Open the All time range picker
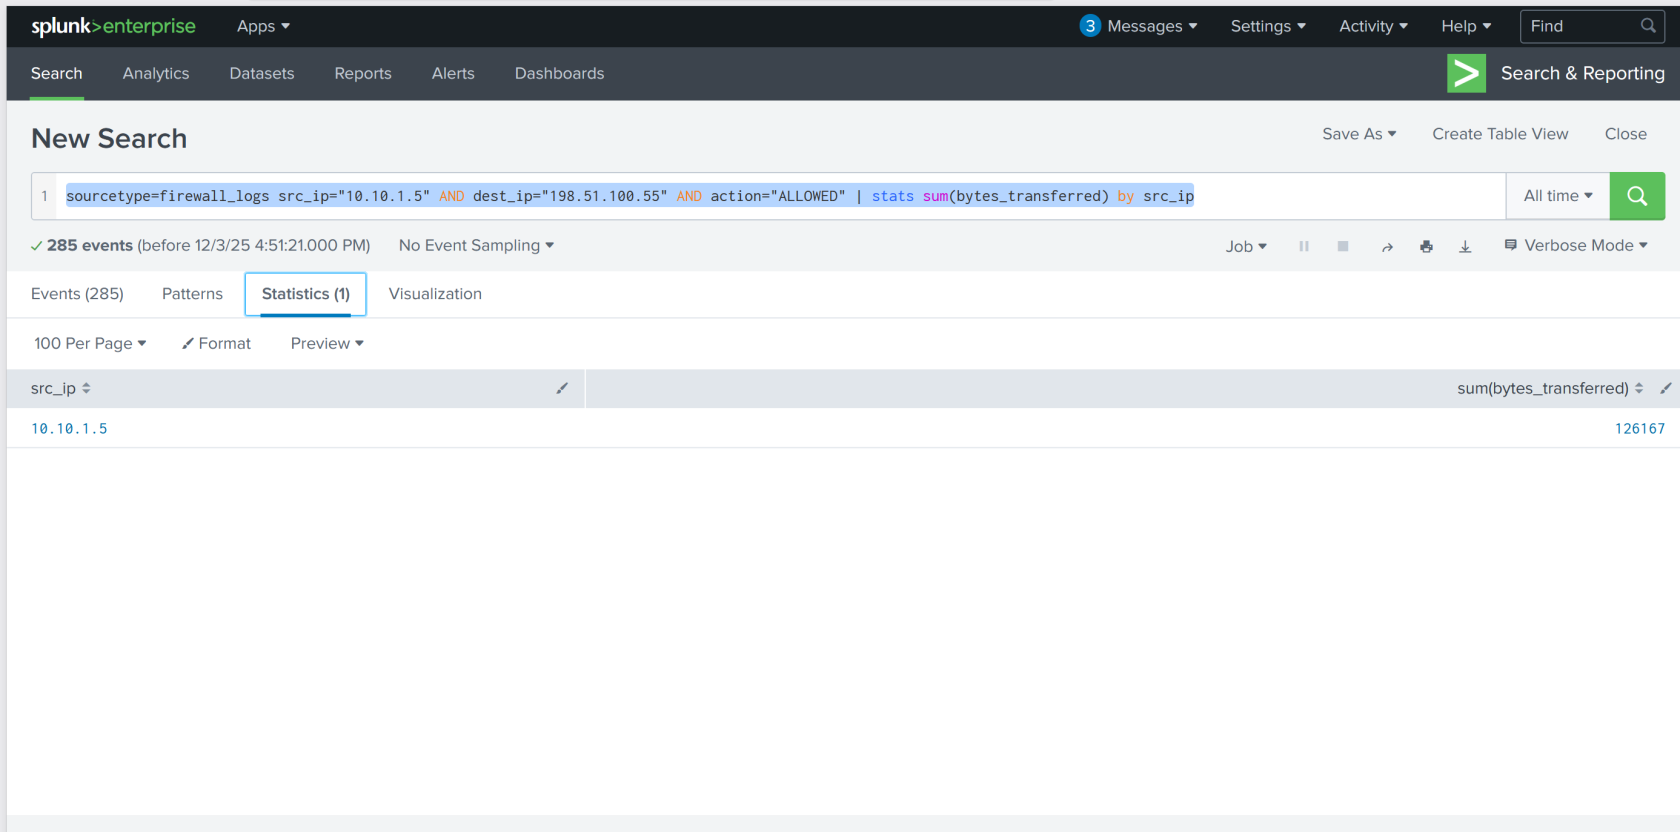 click(1558, 196)
